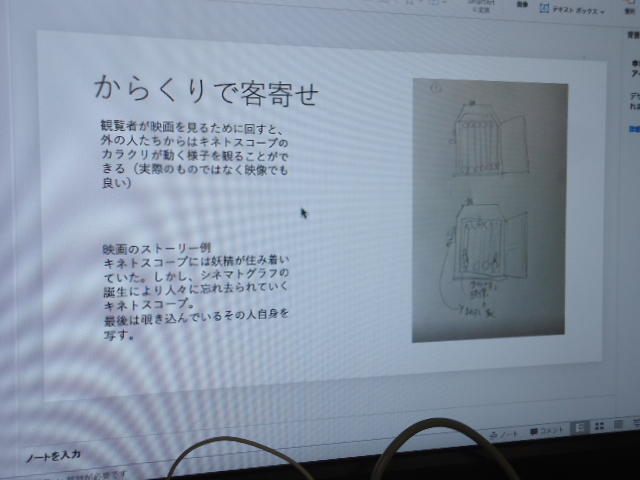
Task: Click the line 誕生により人々に忘れ去られていく
Action: point(196,289)
